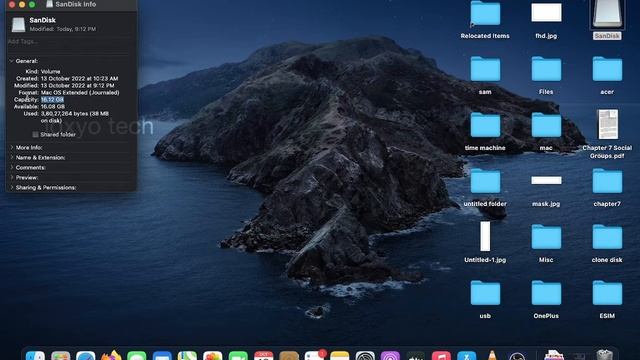Click the Available value 16.08 GB
The image size is (640, 360).
pos(53,107)
